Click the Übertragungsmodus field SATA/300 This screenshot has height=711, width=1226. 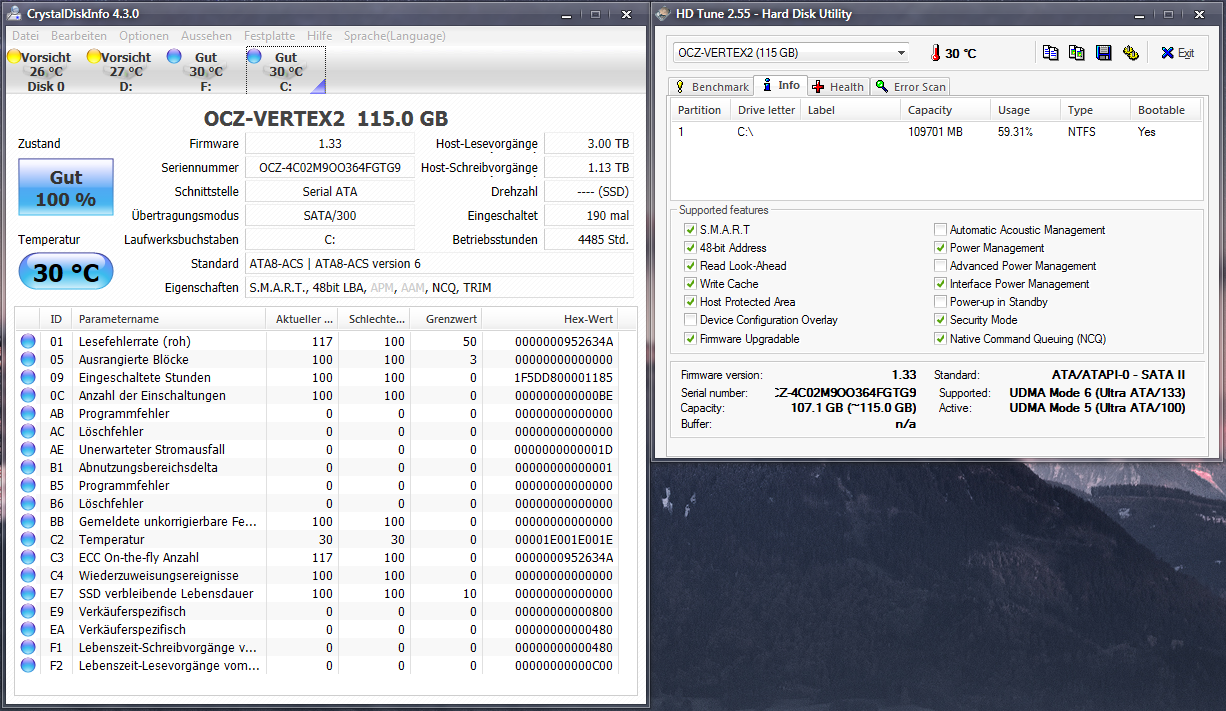329,216
